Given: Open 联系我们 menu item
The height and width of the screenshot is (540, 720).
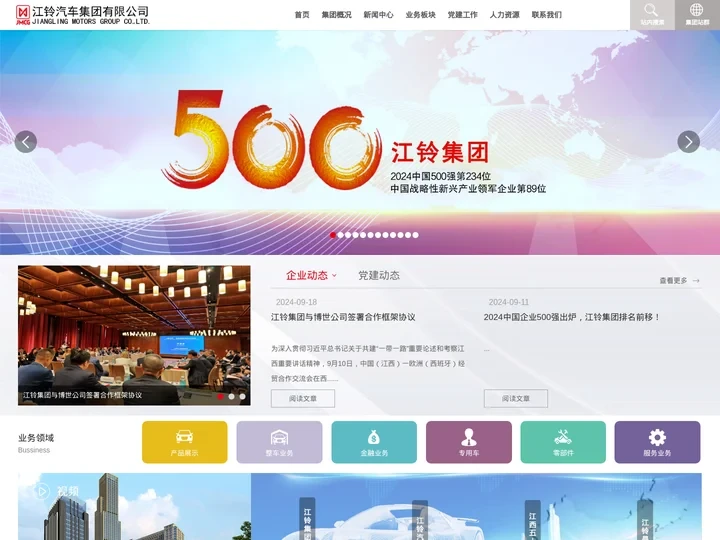Looking at the screenshot, I should [547, 15].
